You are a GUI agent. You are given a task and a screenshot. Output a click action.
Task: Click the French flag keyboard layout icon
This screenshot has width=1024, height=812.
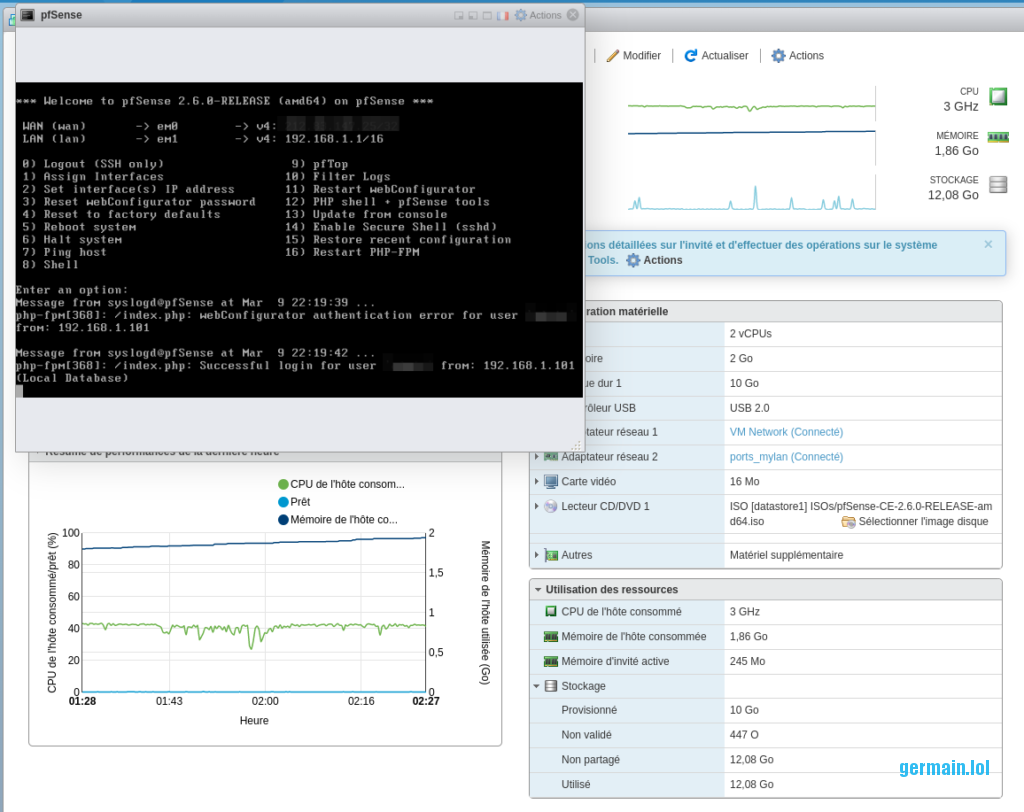tap(503, 15)
